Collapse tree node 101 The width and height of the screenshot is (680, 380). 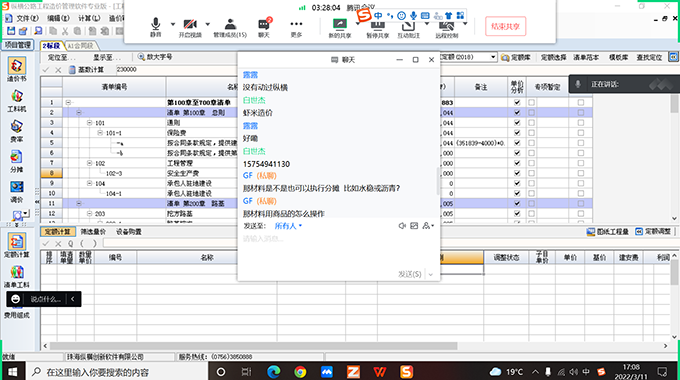[89, 123]
